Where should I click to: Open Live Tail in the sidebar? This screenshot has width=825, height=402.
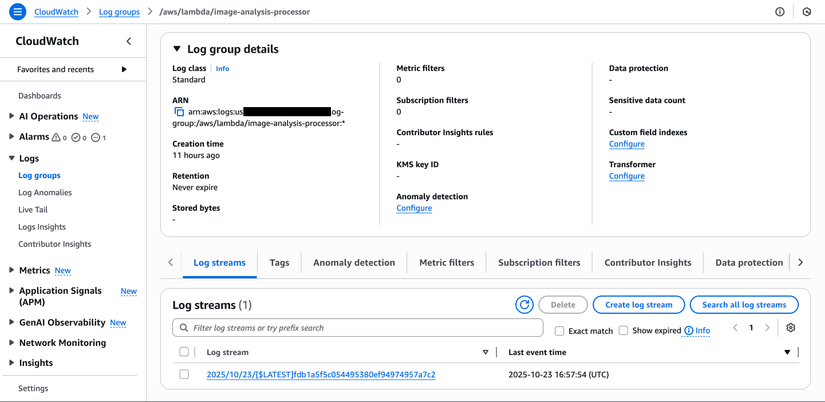[x=33, y=209]
